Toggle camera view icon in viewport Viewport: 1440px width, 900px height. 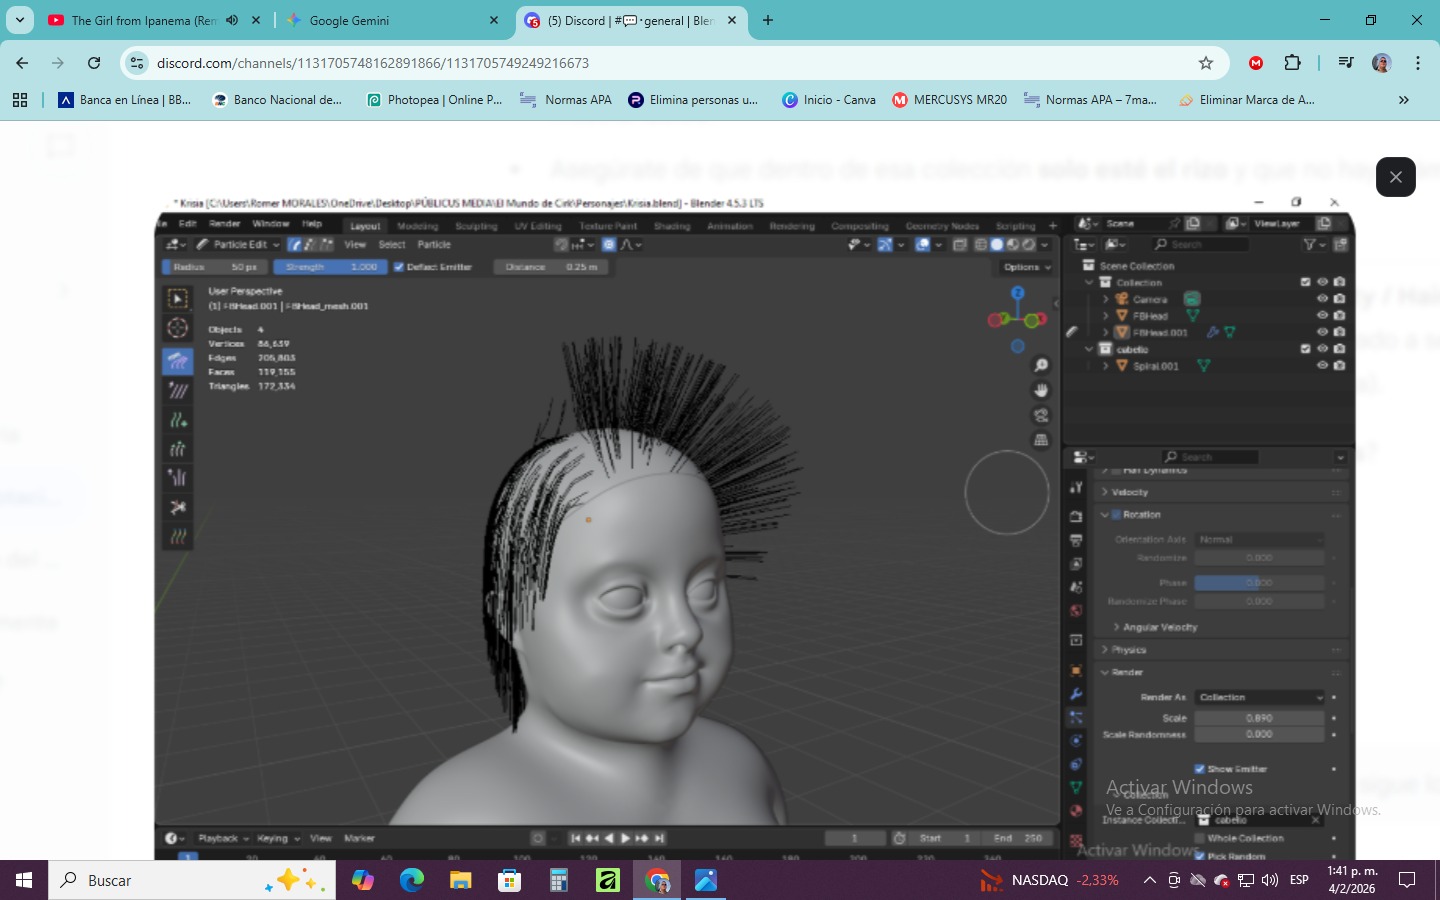[x=1041, y=415]
